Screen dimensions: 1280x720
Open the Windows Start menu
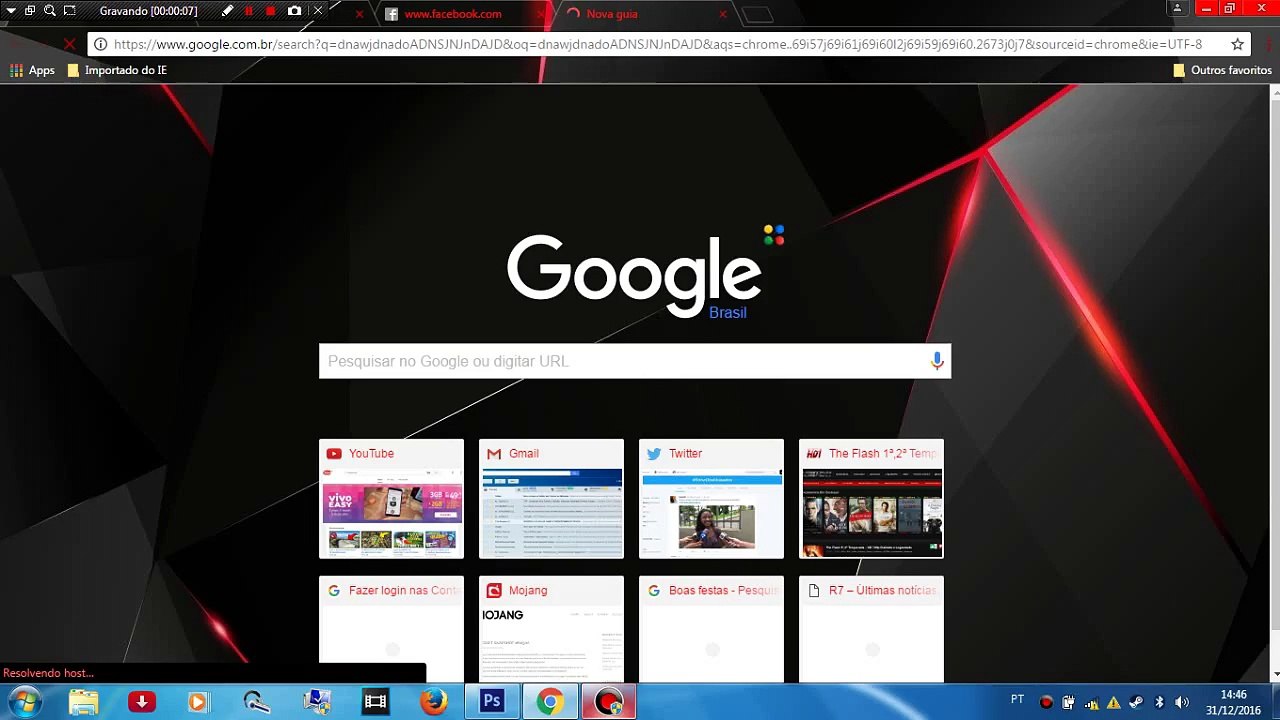click(25, 701)
